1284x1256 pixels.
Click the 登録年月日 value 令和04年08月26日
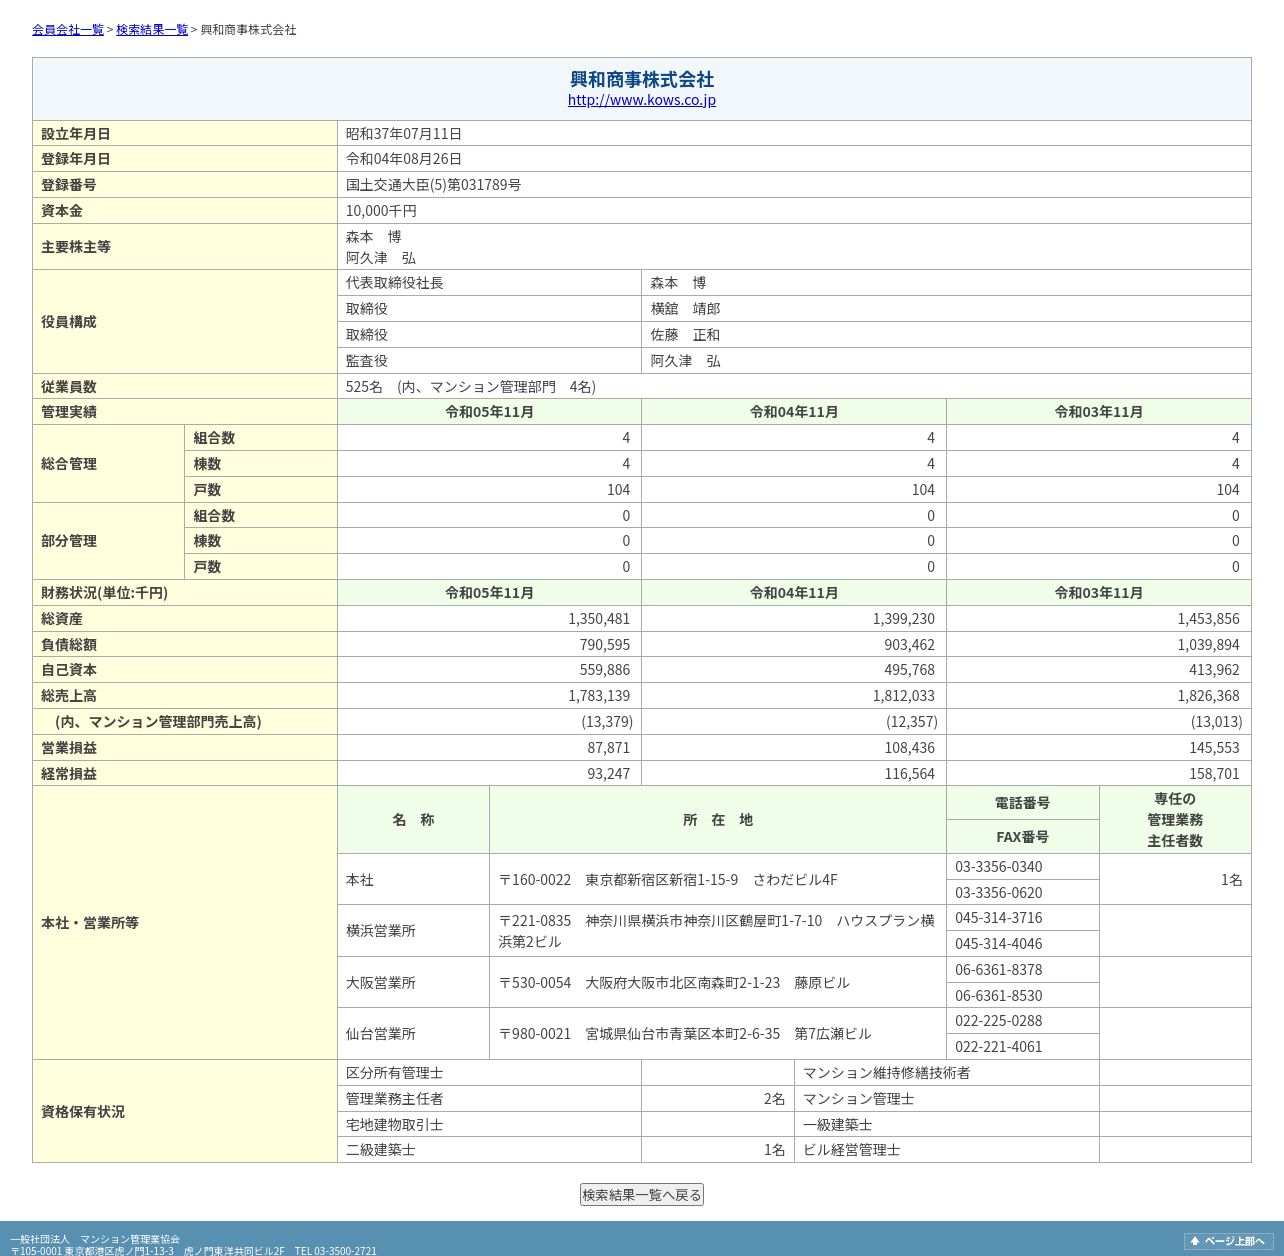tap(404, 159)
